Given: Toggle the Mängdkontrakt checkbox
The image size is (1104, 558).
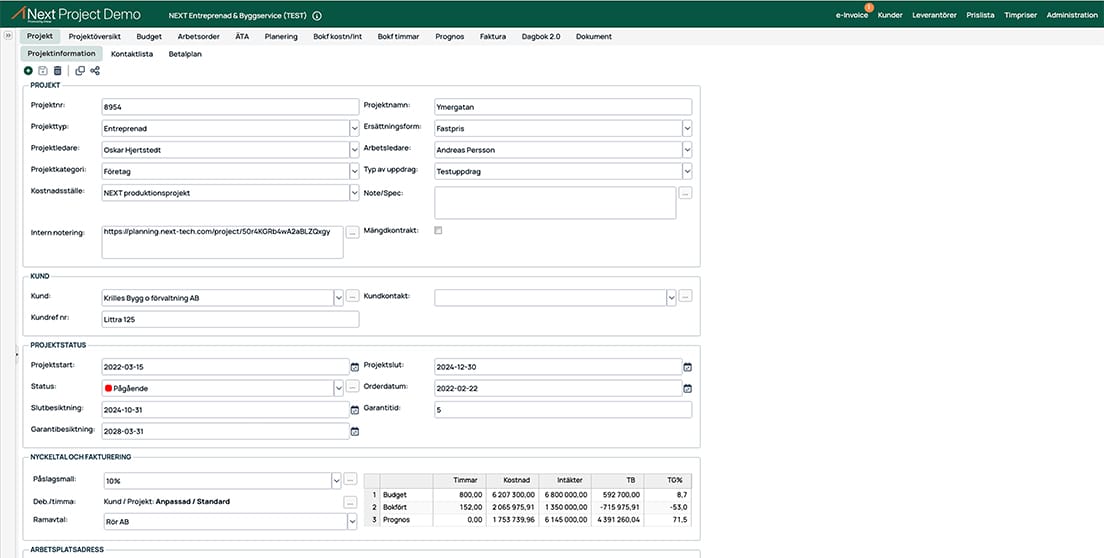Looking at the screenshot, I should click(438, 231).
